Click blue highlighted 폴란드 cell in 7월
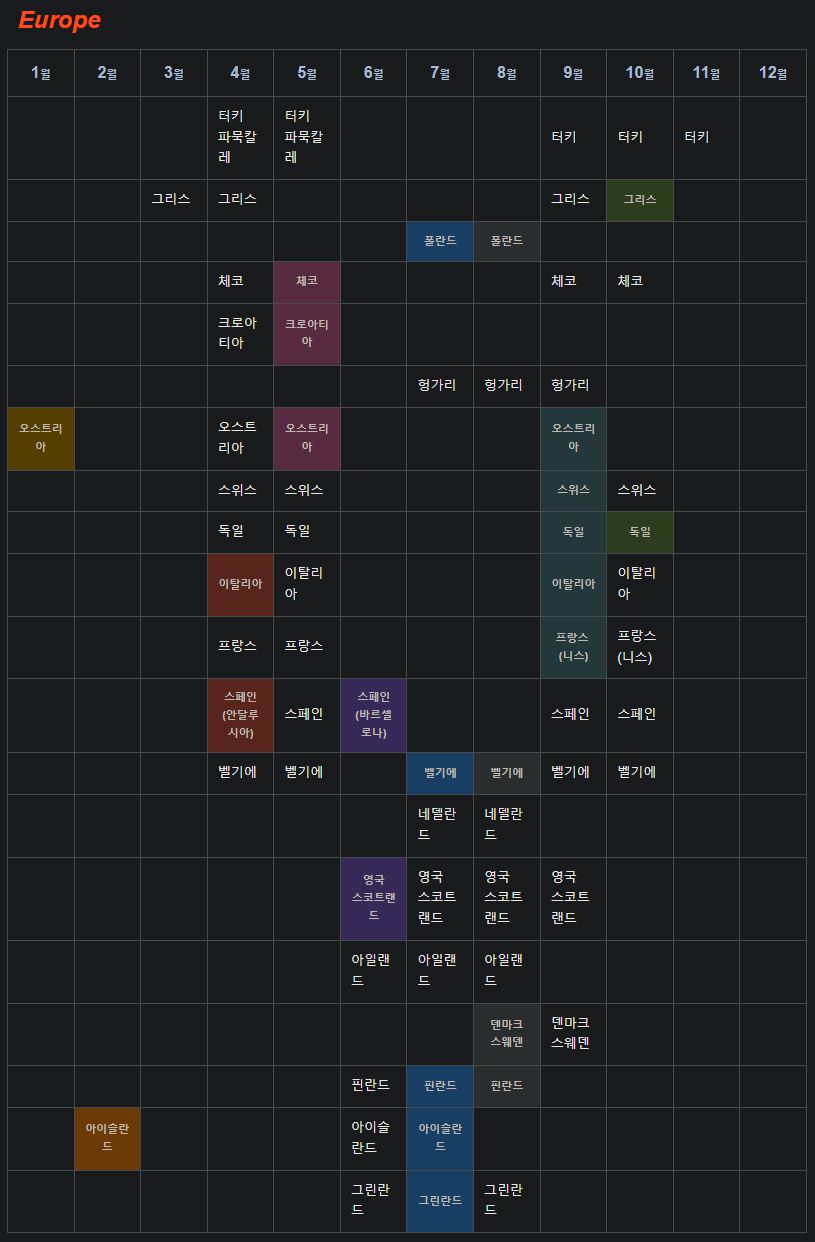The width and height of the screenshot is (815, 1242). click(440, 241)
